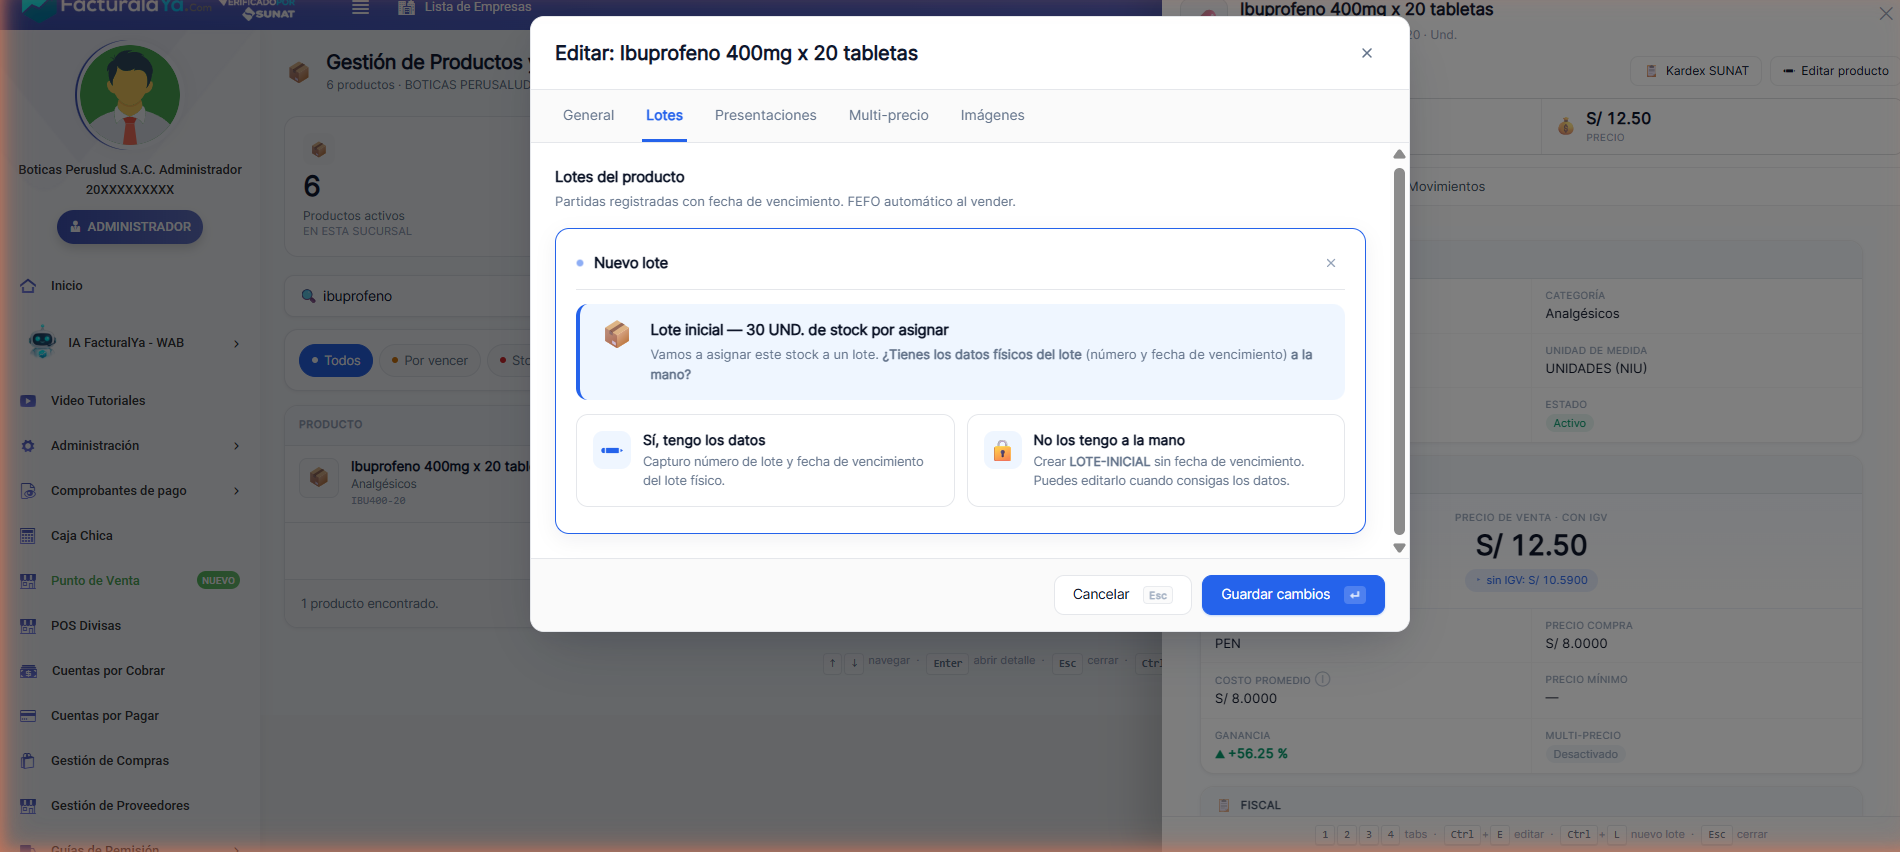Dismiss the Nuevo lote panel
Screen dimensions: 1900x852
pyautogui.click(x=1330, y=263)
